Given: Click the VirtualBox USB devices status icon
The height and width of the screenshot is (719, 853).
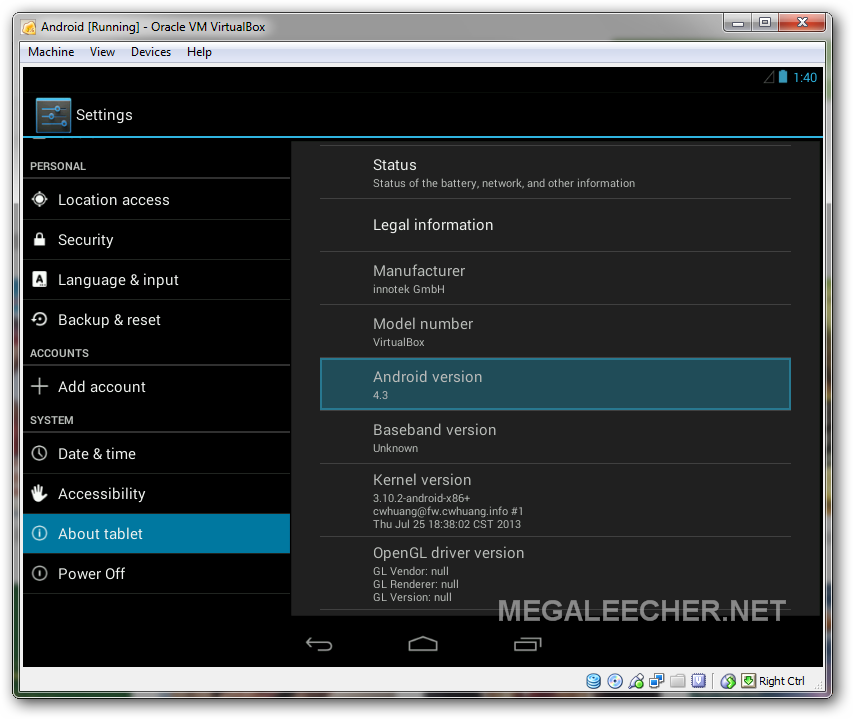Looking at the screenshot, I should point(636,681).
